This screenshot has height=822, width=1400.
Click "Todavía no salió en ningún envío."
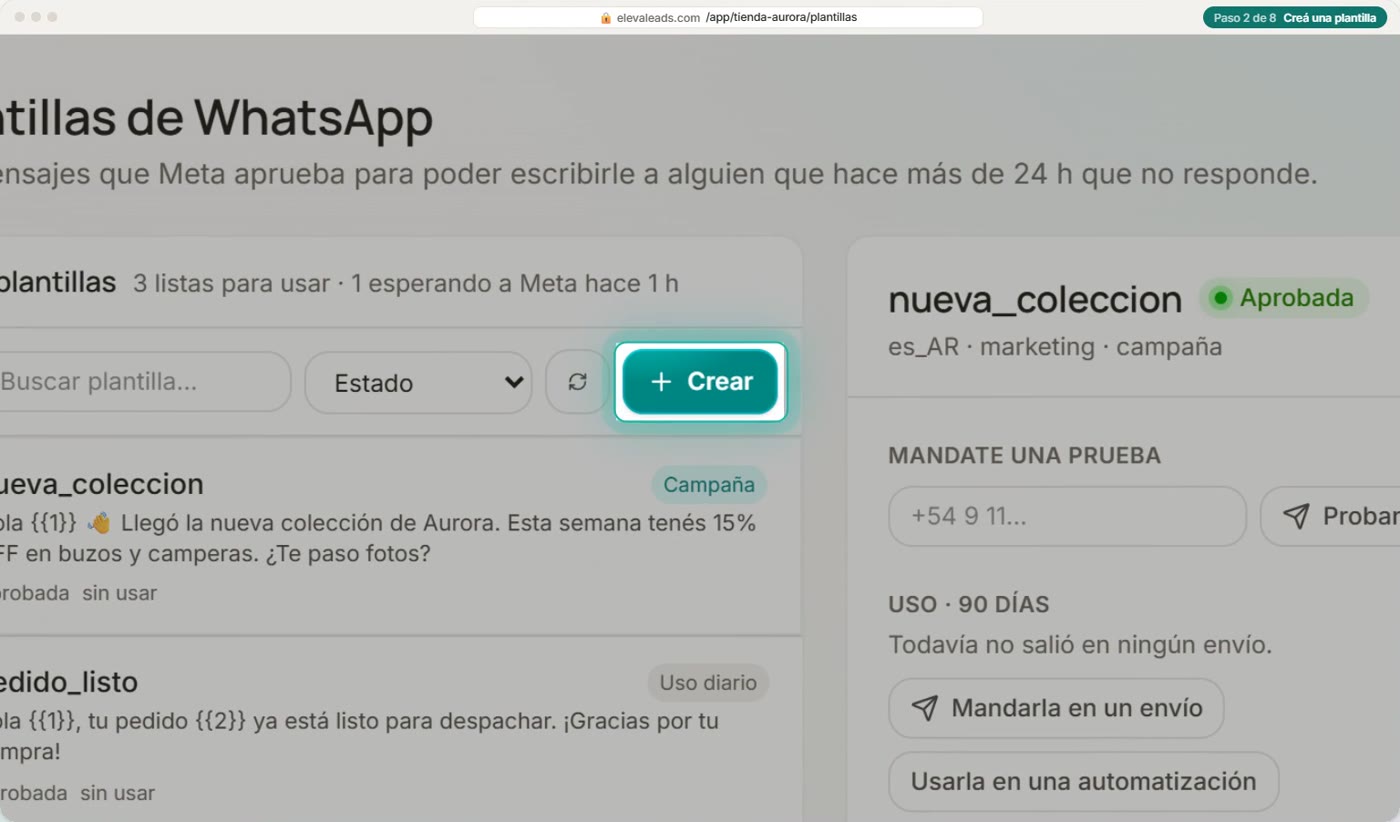click(1080, 645)
